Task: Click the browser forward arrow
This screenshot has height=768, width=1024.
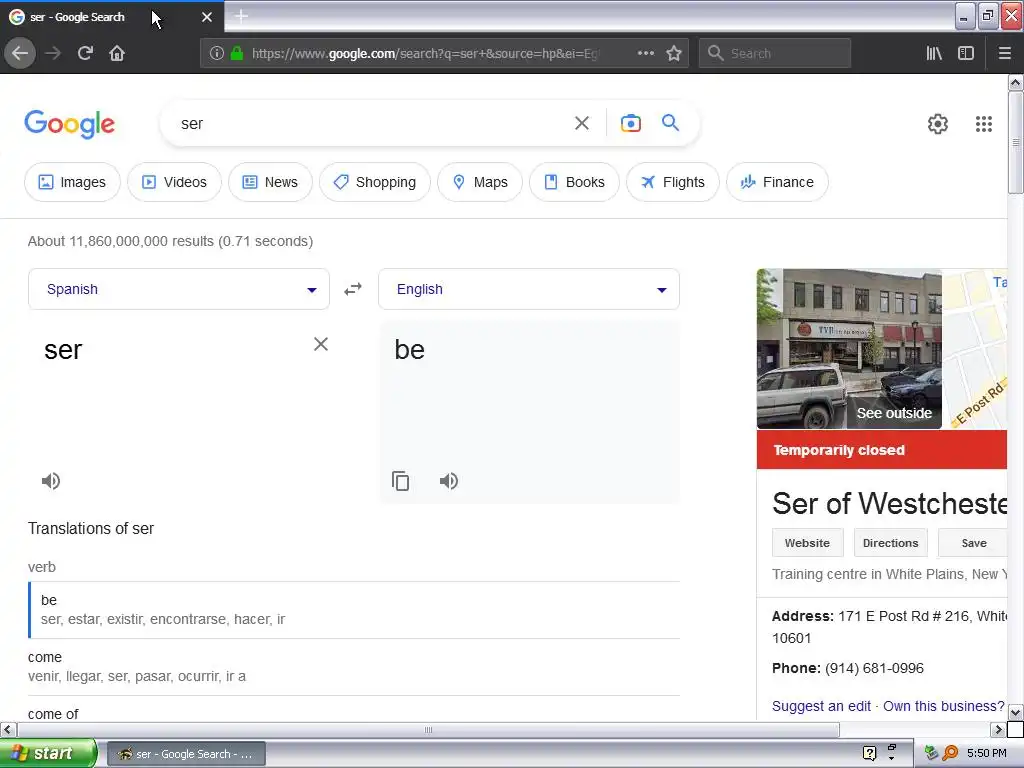Action: coord(53,53)
